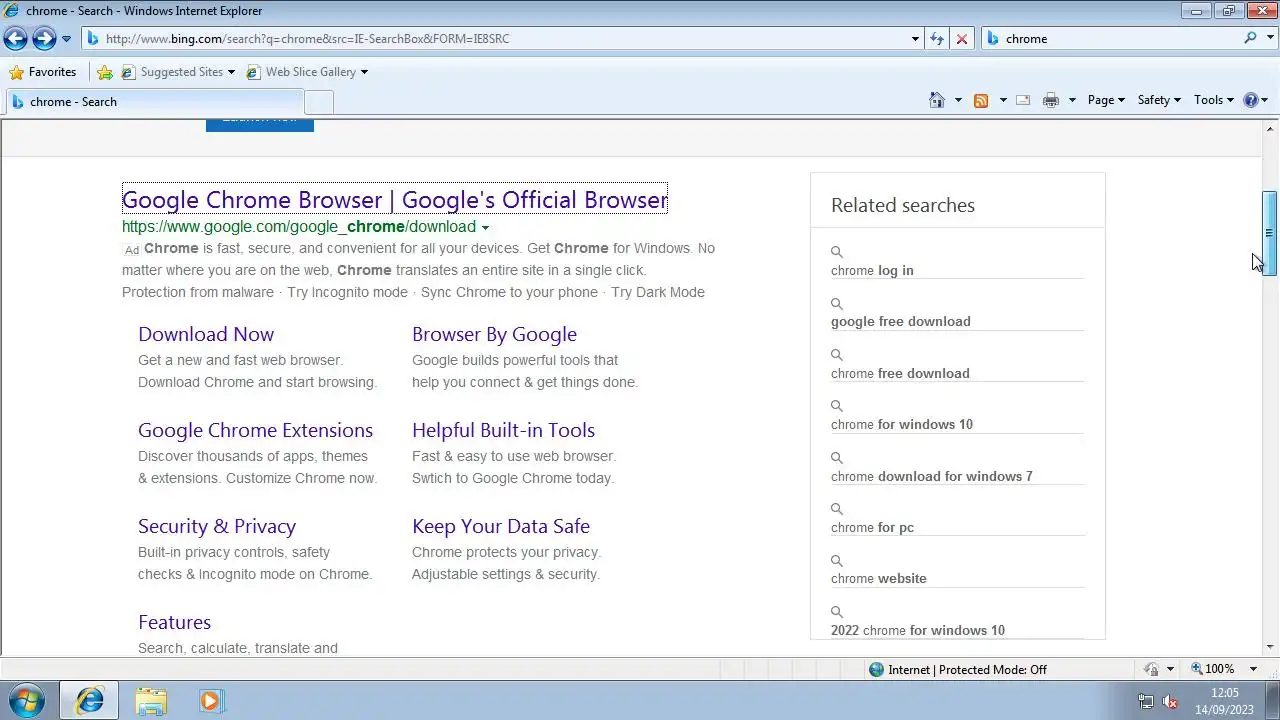
Task: Open the Tools menu
Action: pos(1214,100)
